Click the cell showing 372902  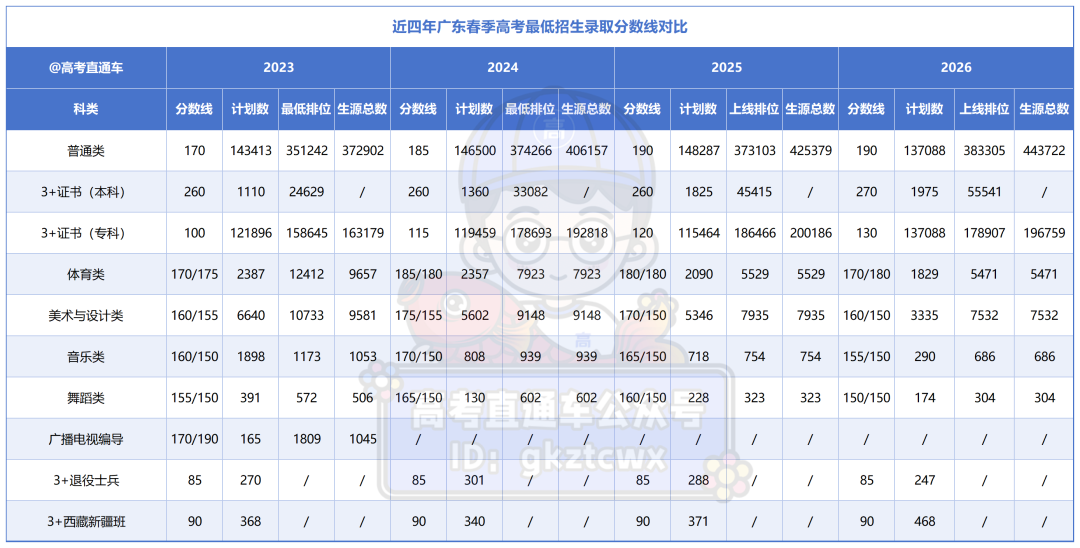tap(362, 151)
